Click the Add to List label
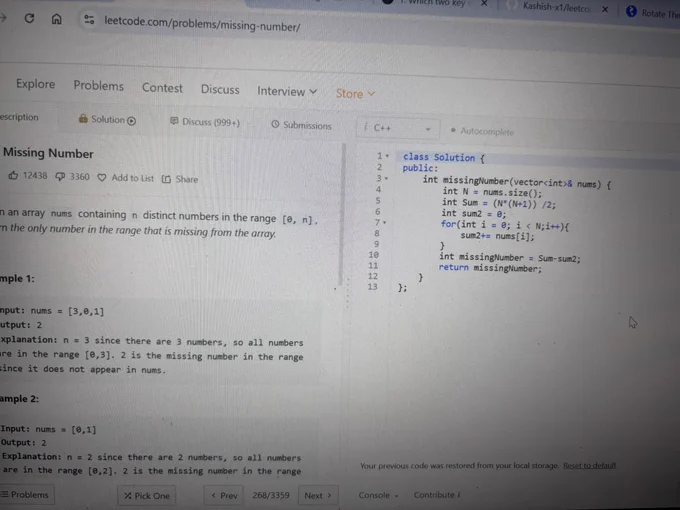This screenshot has width=680, height=510. pyautogui.click(x=133, y=178)
